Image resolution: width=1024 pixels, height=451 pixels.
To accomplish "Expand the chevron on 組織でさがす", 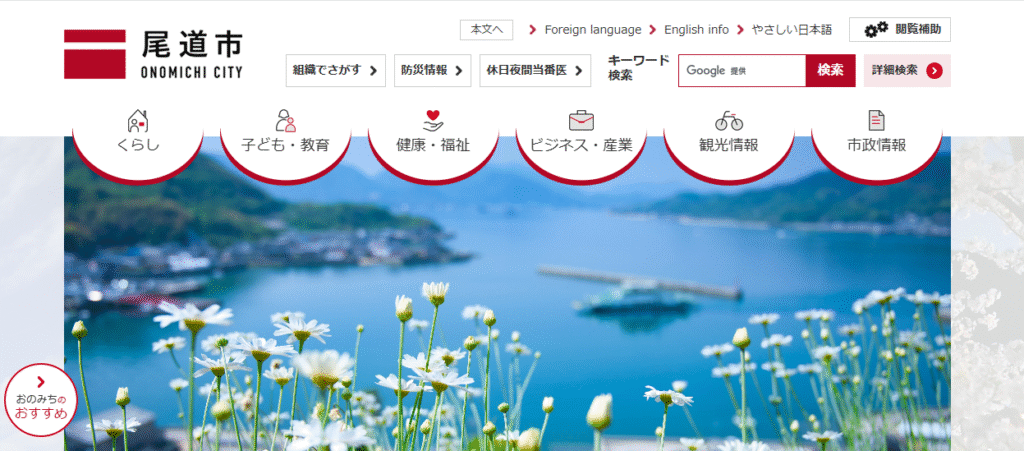I will [x=374, y=71].
